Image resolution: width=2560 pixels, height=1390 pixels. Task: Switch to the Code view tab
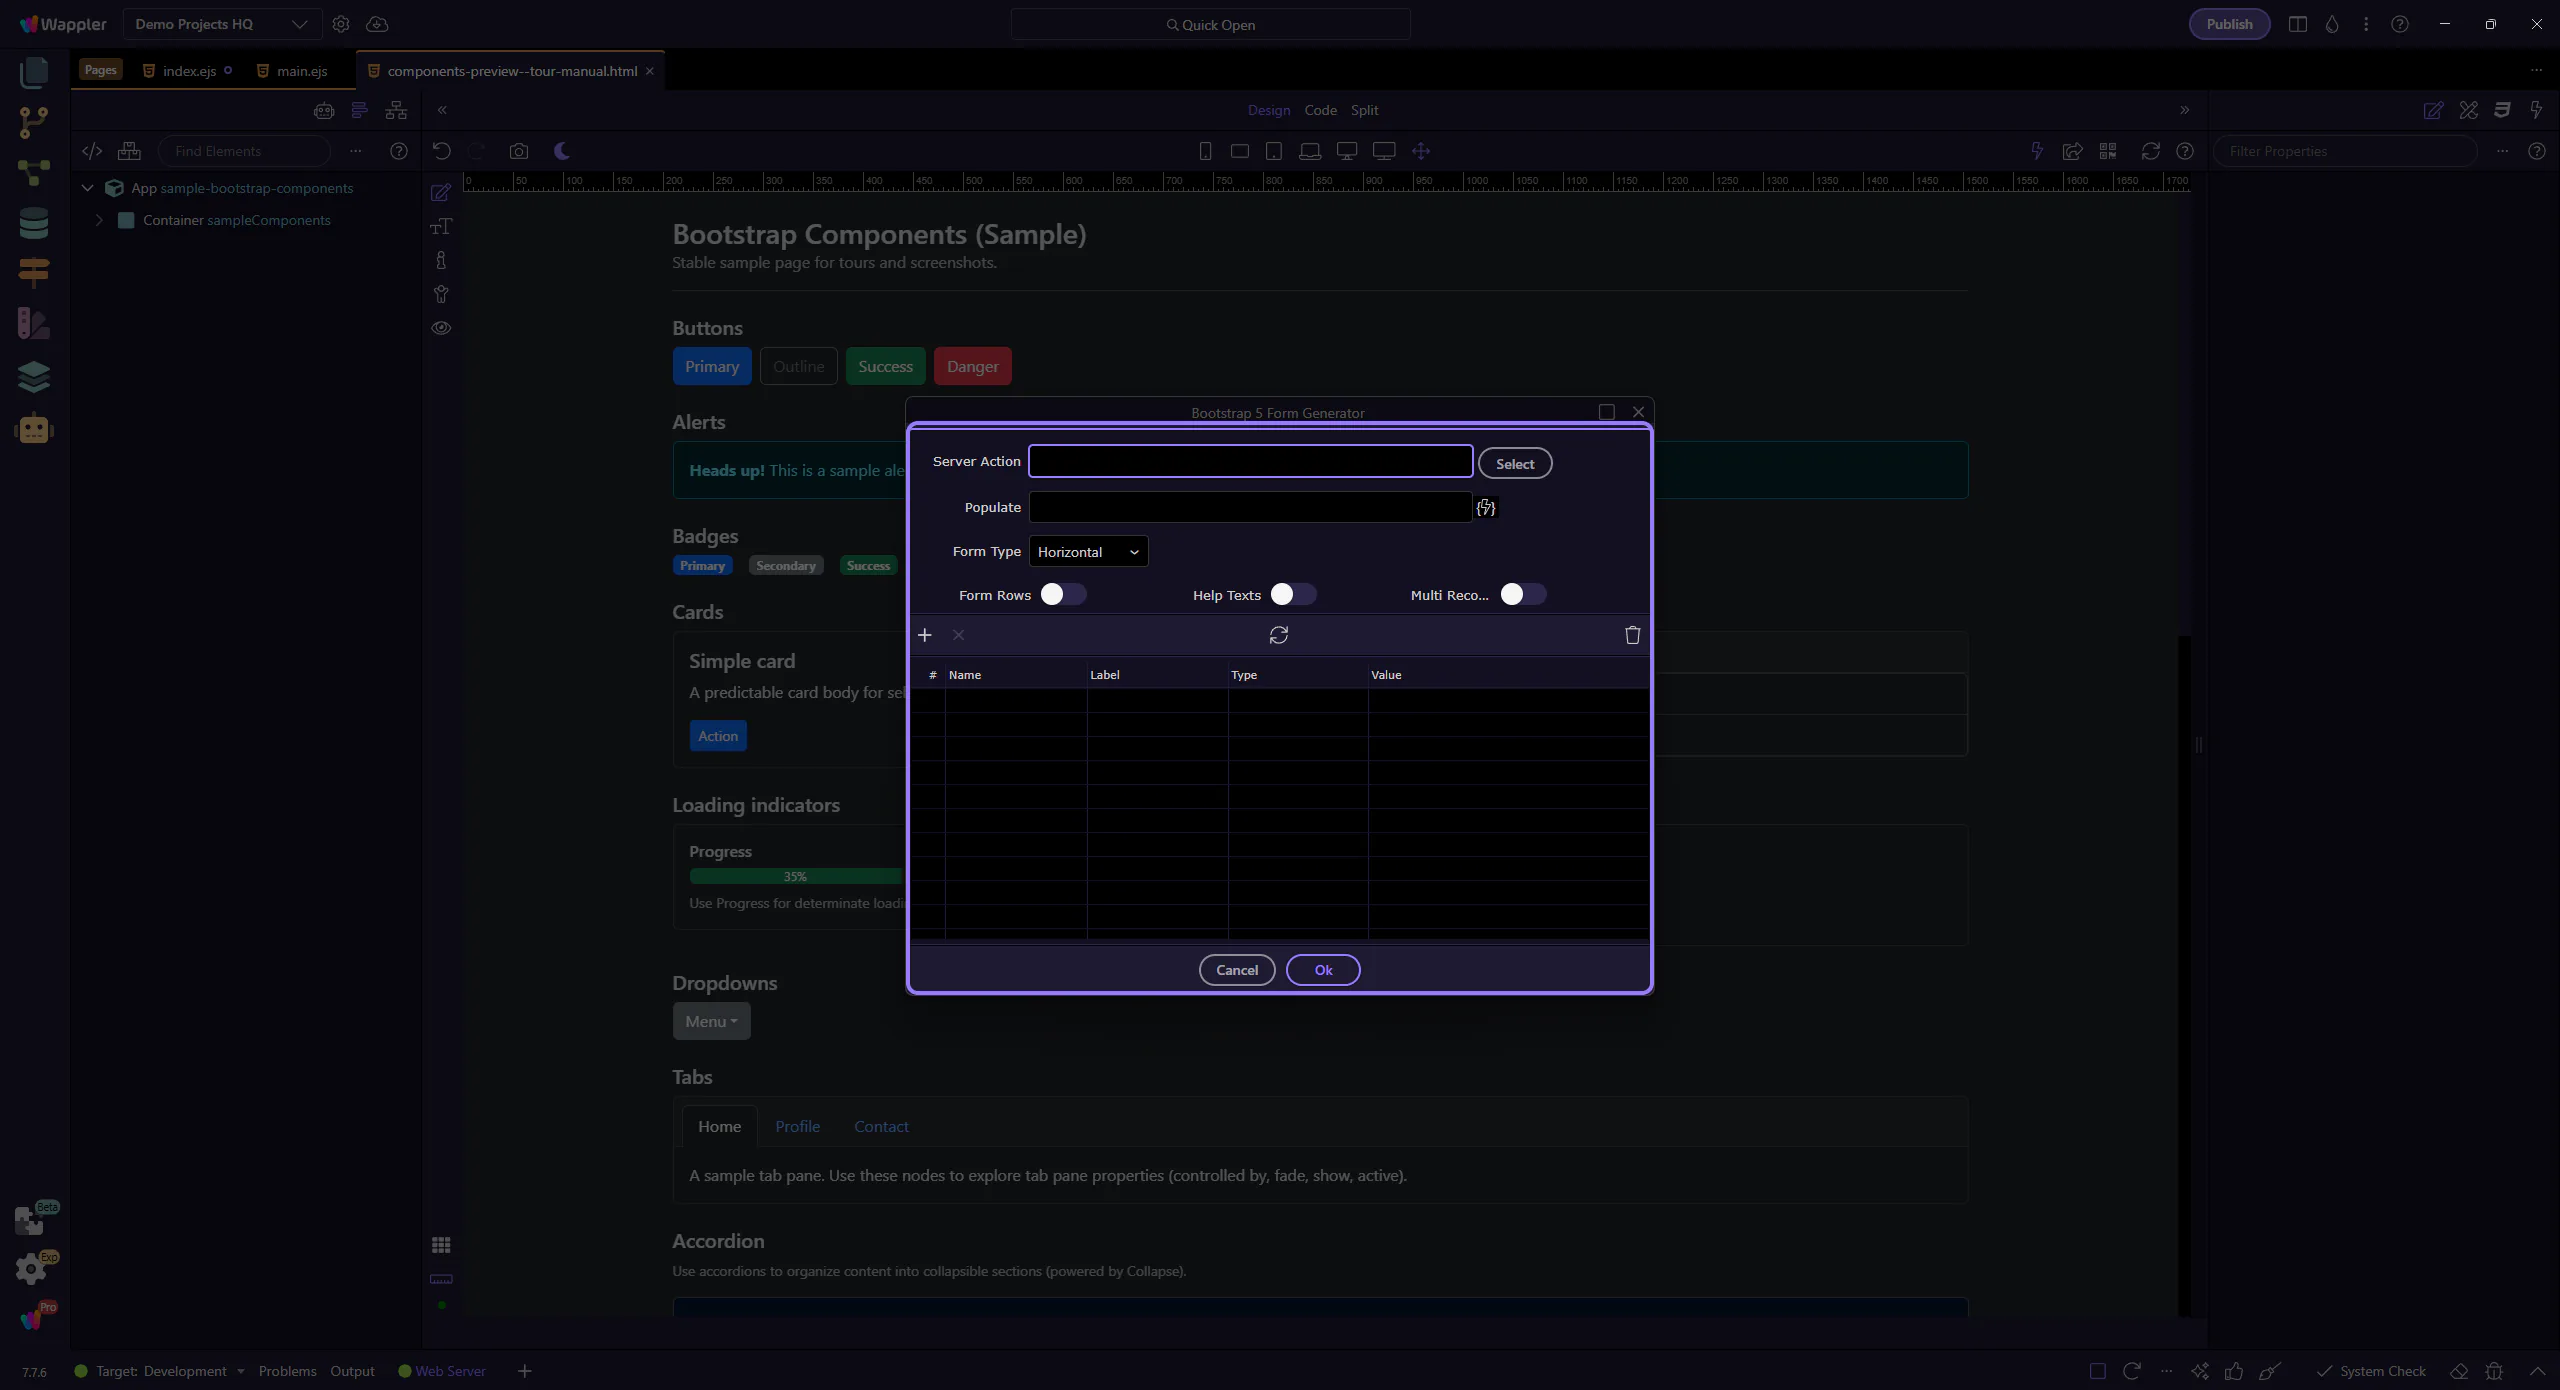pyautogui.click(x=1320, y=110)
